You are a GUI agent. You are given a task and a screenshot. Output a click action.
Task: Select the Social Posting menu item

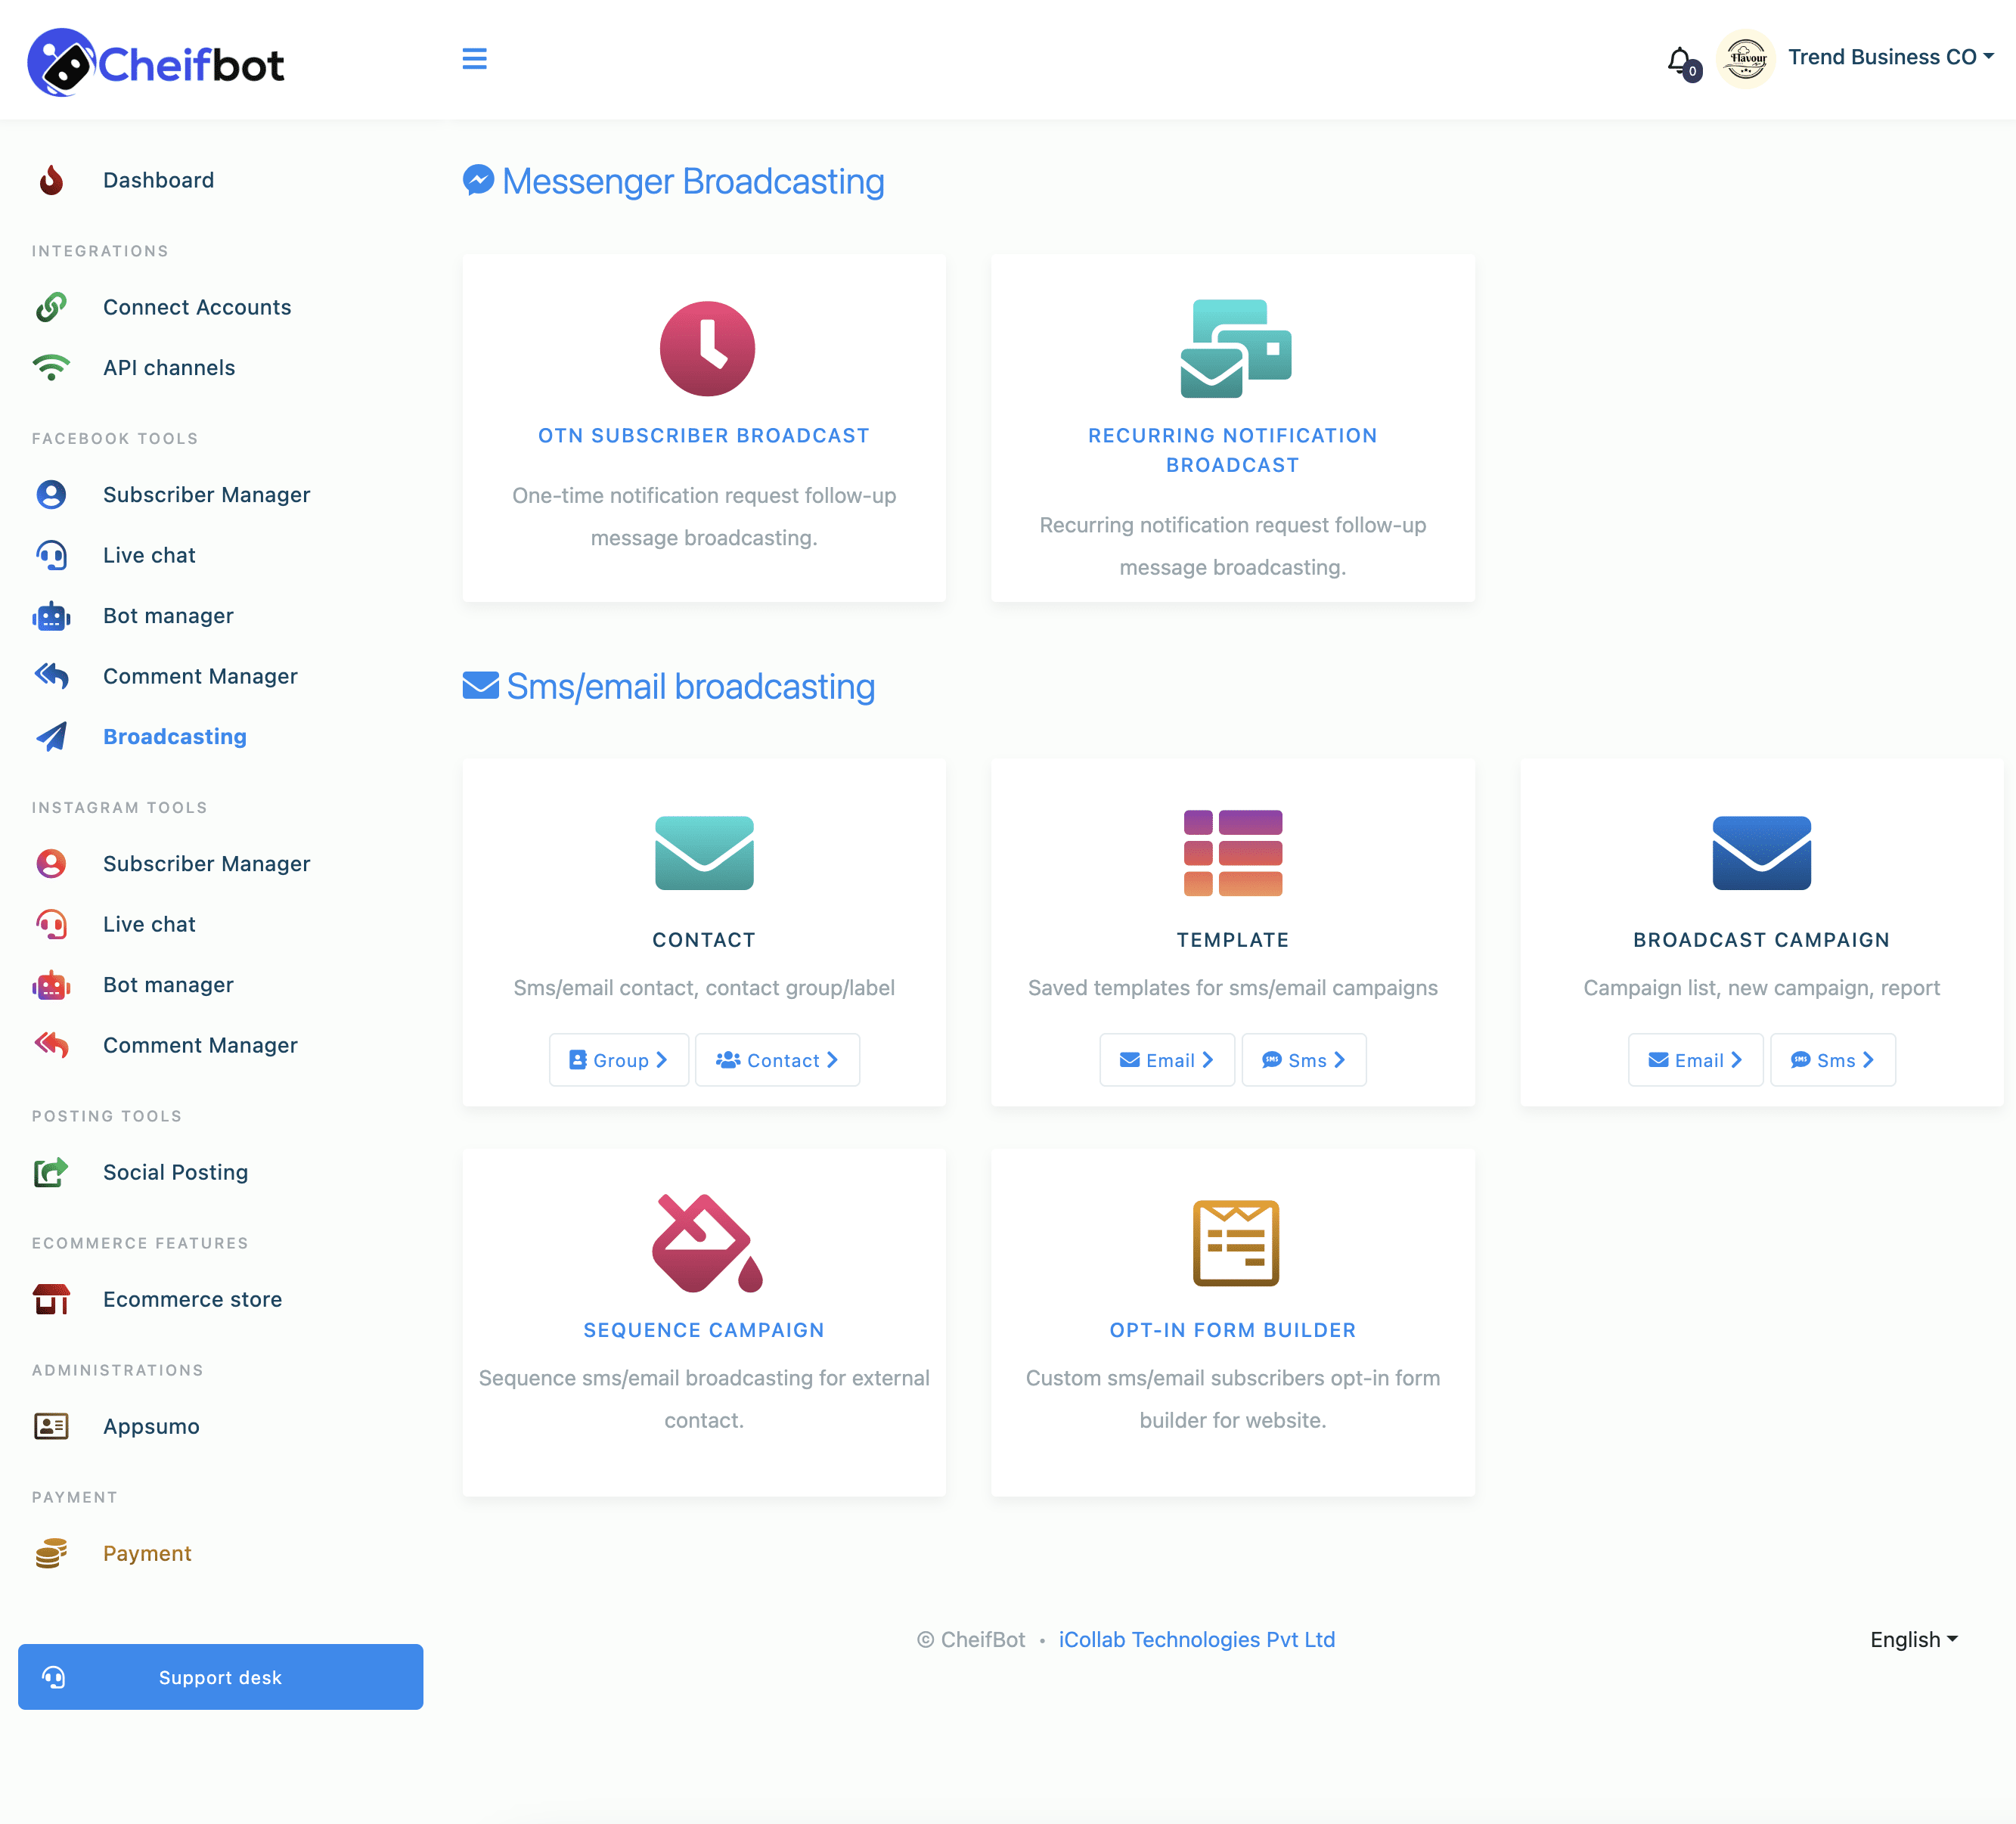click(x=175, y=1171)
